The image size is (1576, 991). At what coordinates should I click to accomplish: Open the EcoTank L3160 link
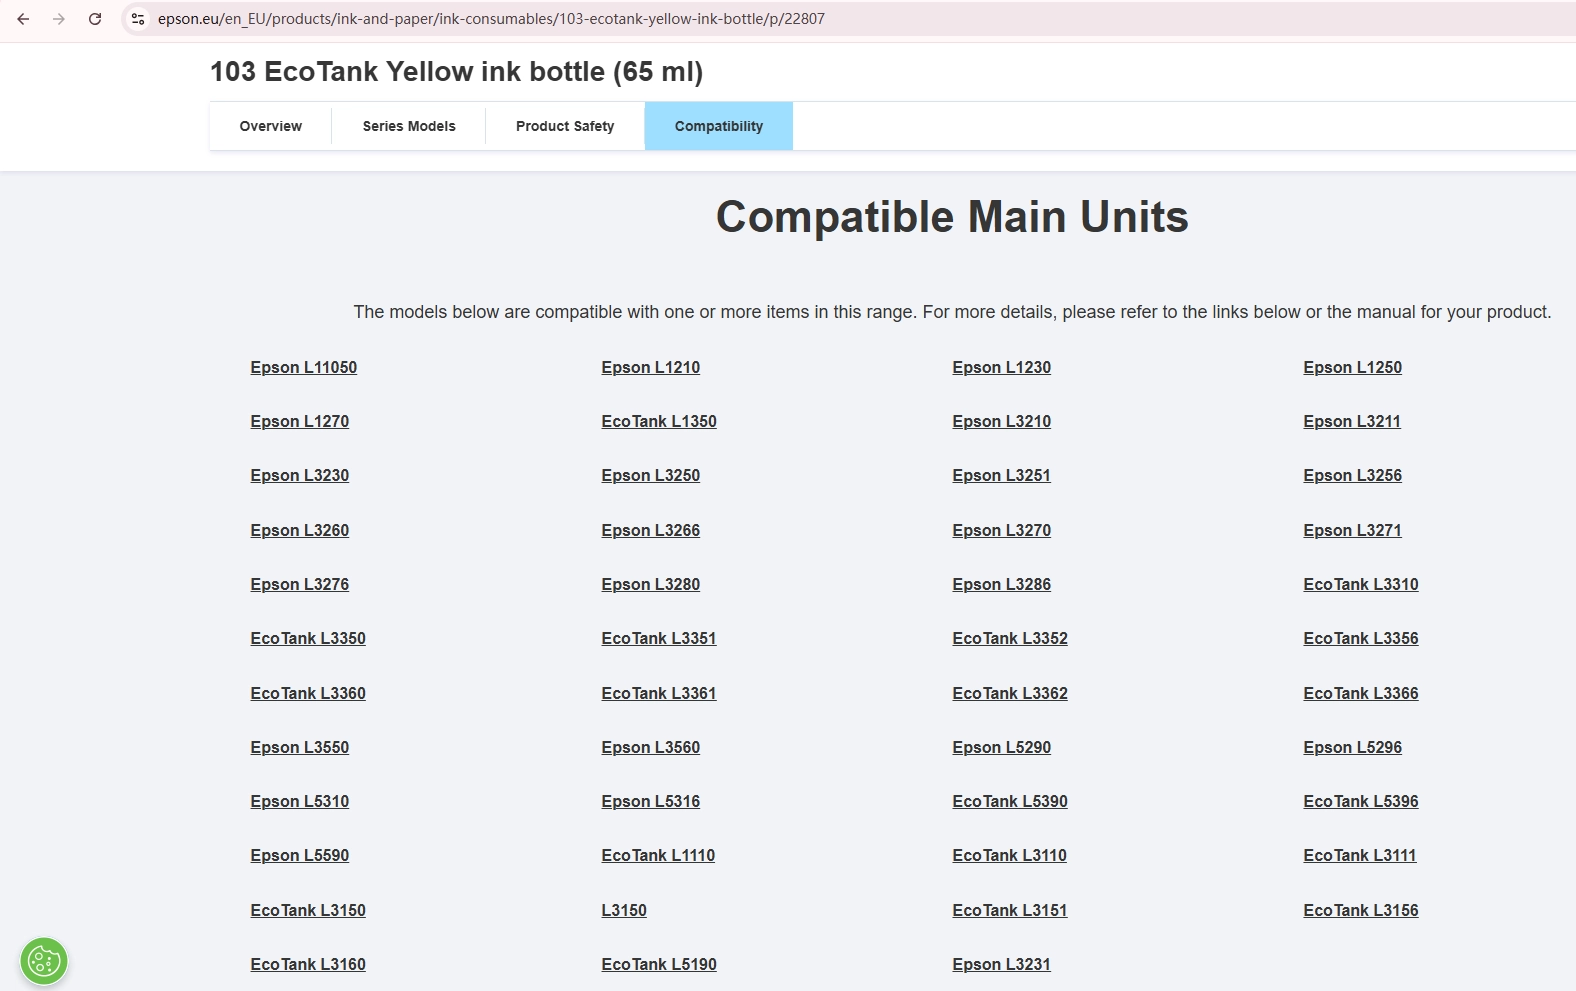tap(308, 964)
